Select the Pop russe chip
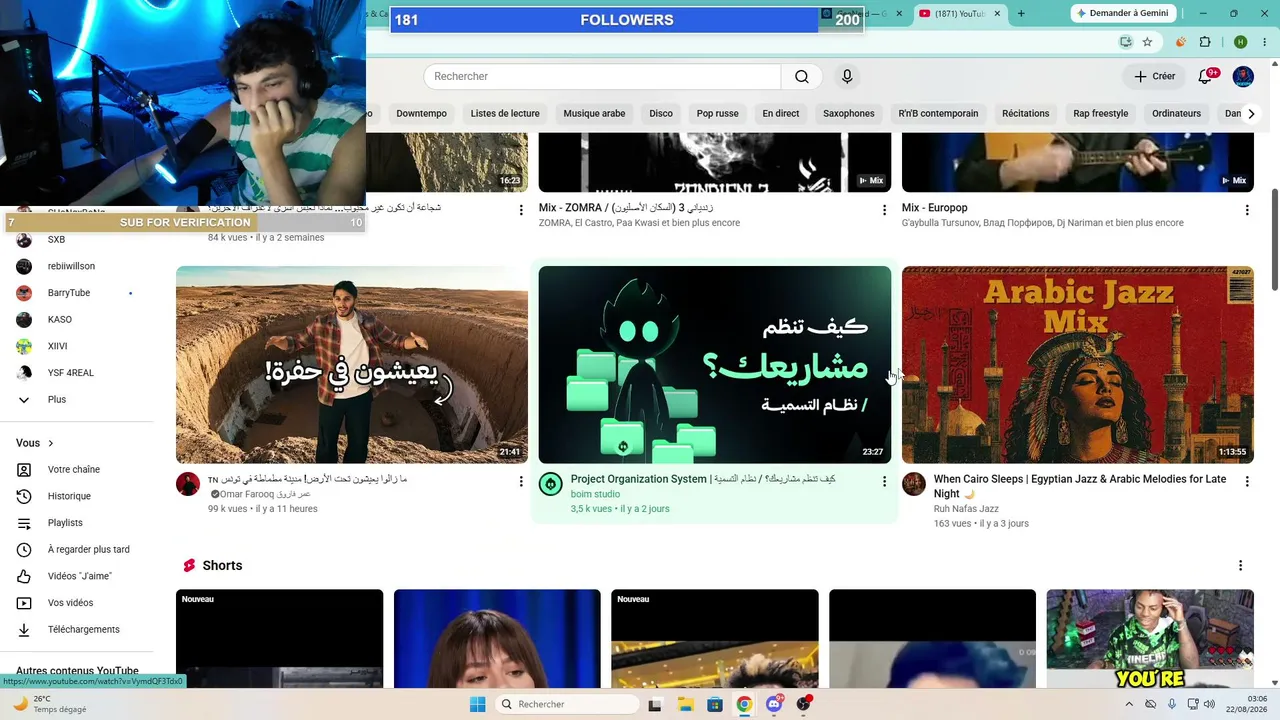 (718, 114)
